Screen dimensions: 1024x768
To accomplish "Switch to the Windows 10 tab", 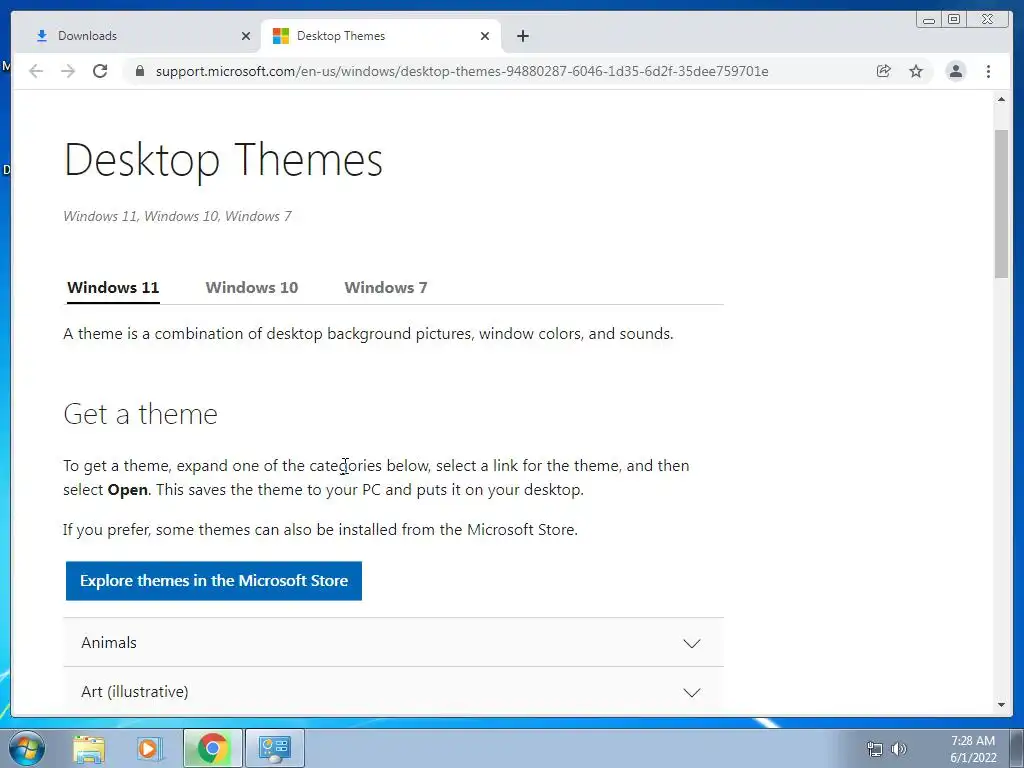I will coord(251,287).
